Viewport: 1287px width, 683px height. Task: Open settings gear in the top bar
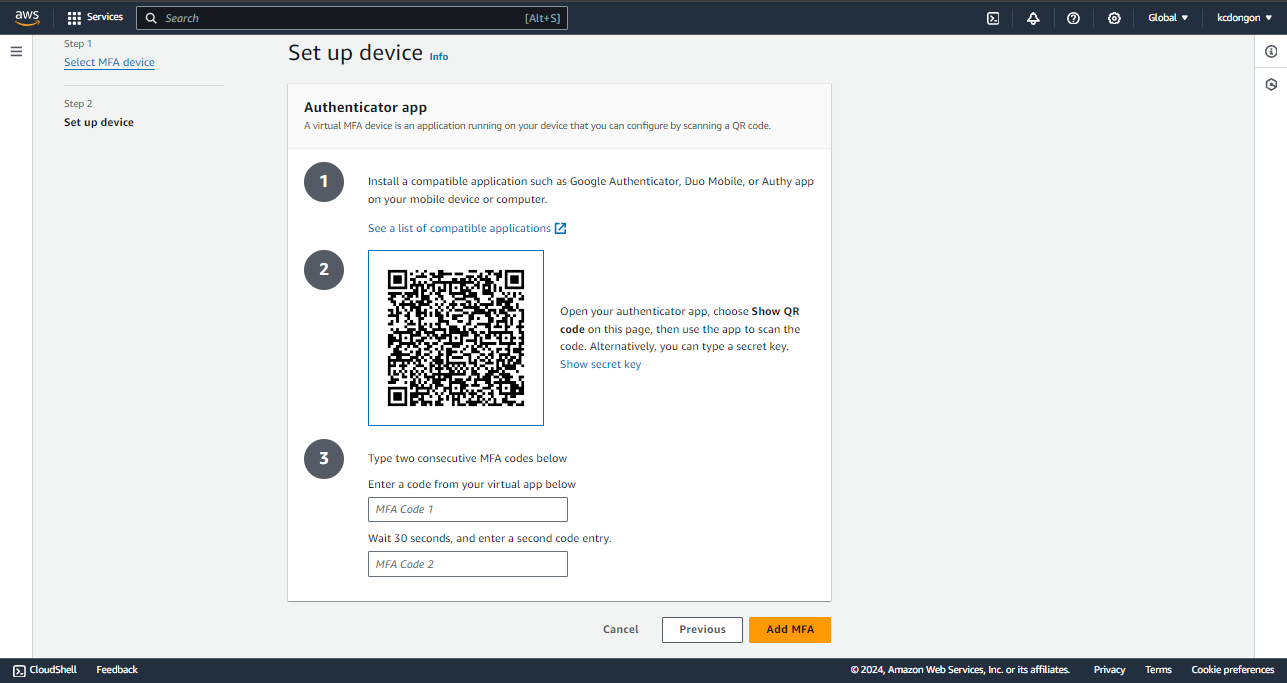coord(1114,18)
